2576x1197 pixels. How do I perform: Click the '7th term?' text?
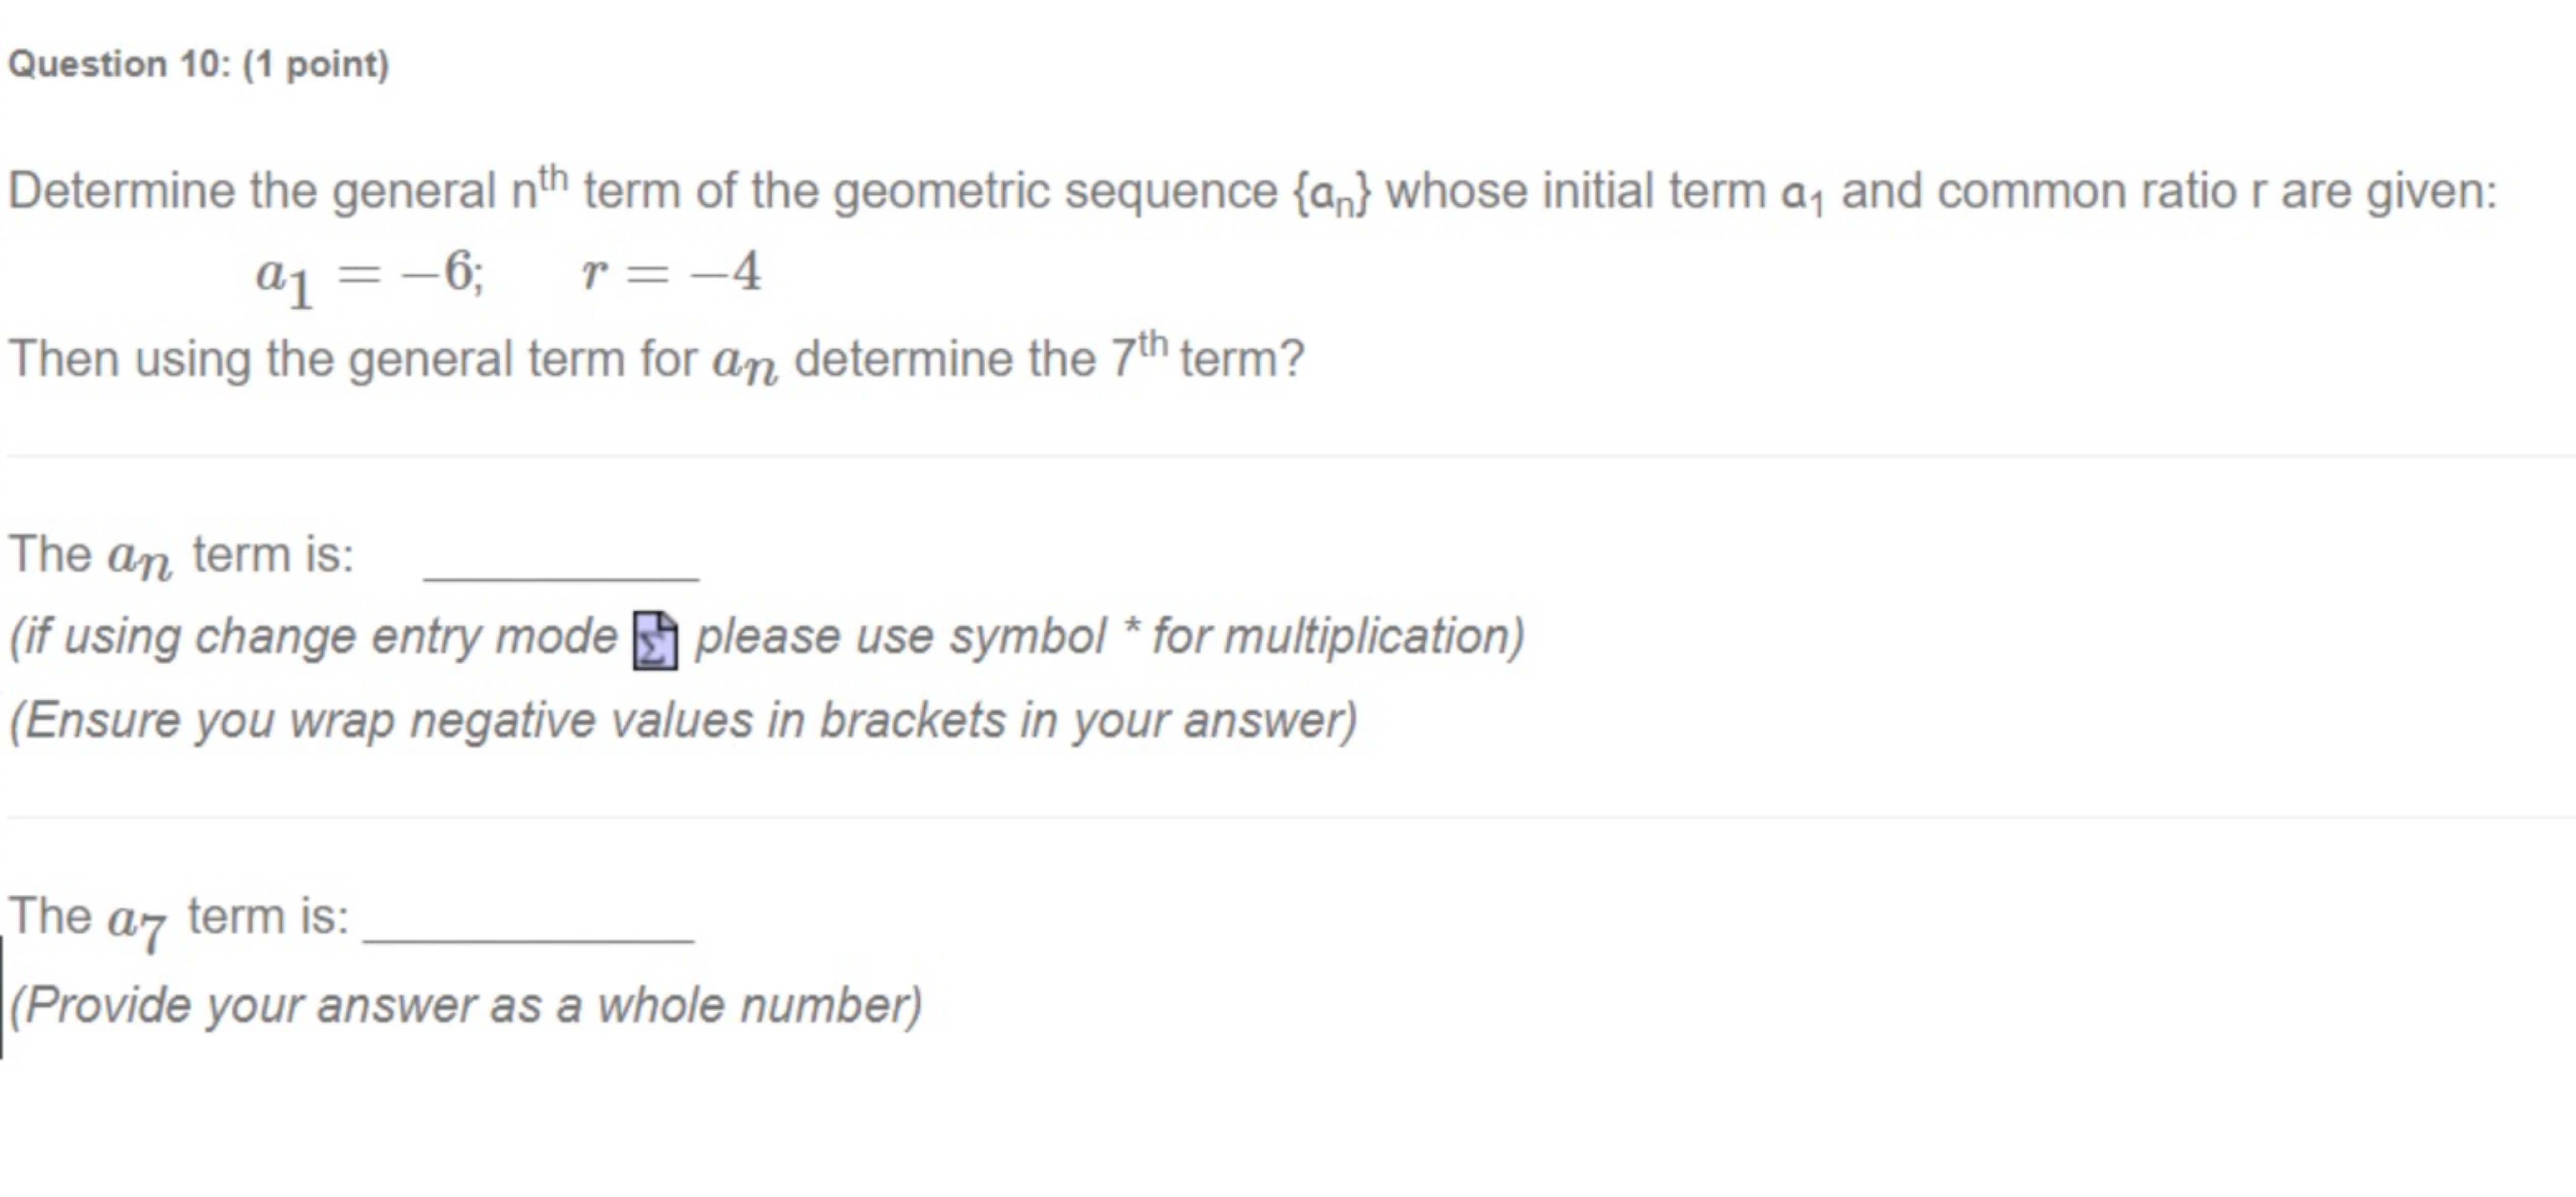1207,358
